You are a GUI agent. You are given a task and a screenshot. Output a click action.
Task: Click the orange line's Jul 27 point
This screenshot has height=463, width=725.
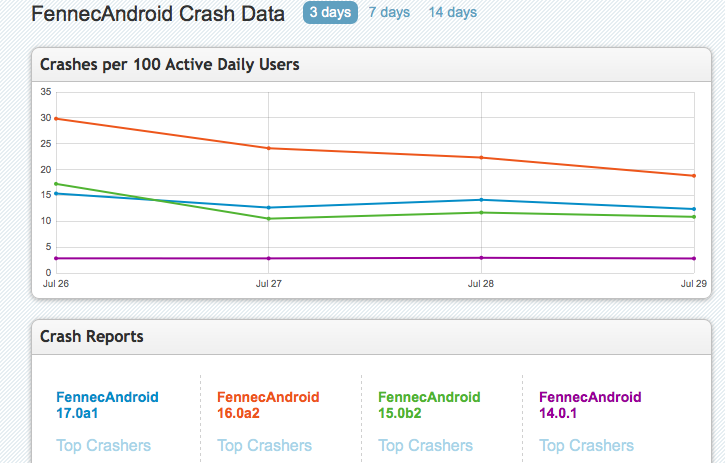(268, 148)
